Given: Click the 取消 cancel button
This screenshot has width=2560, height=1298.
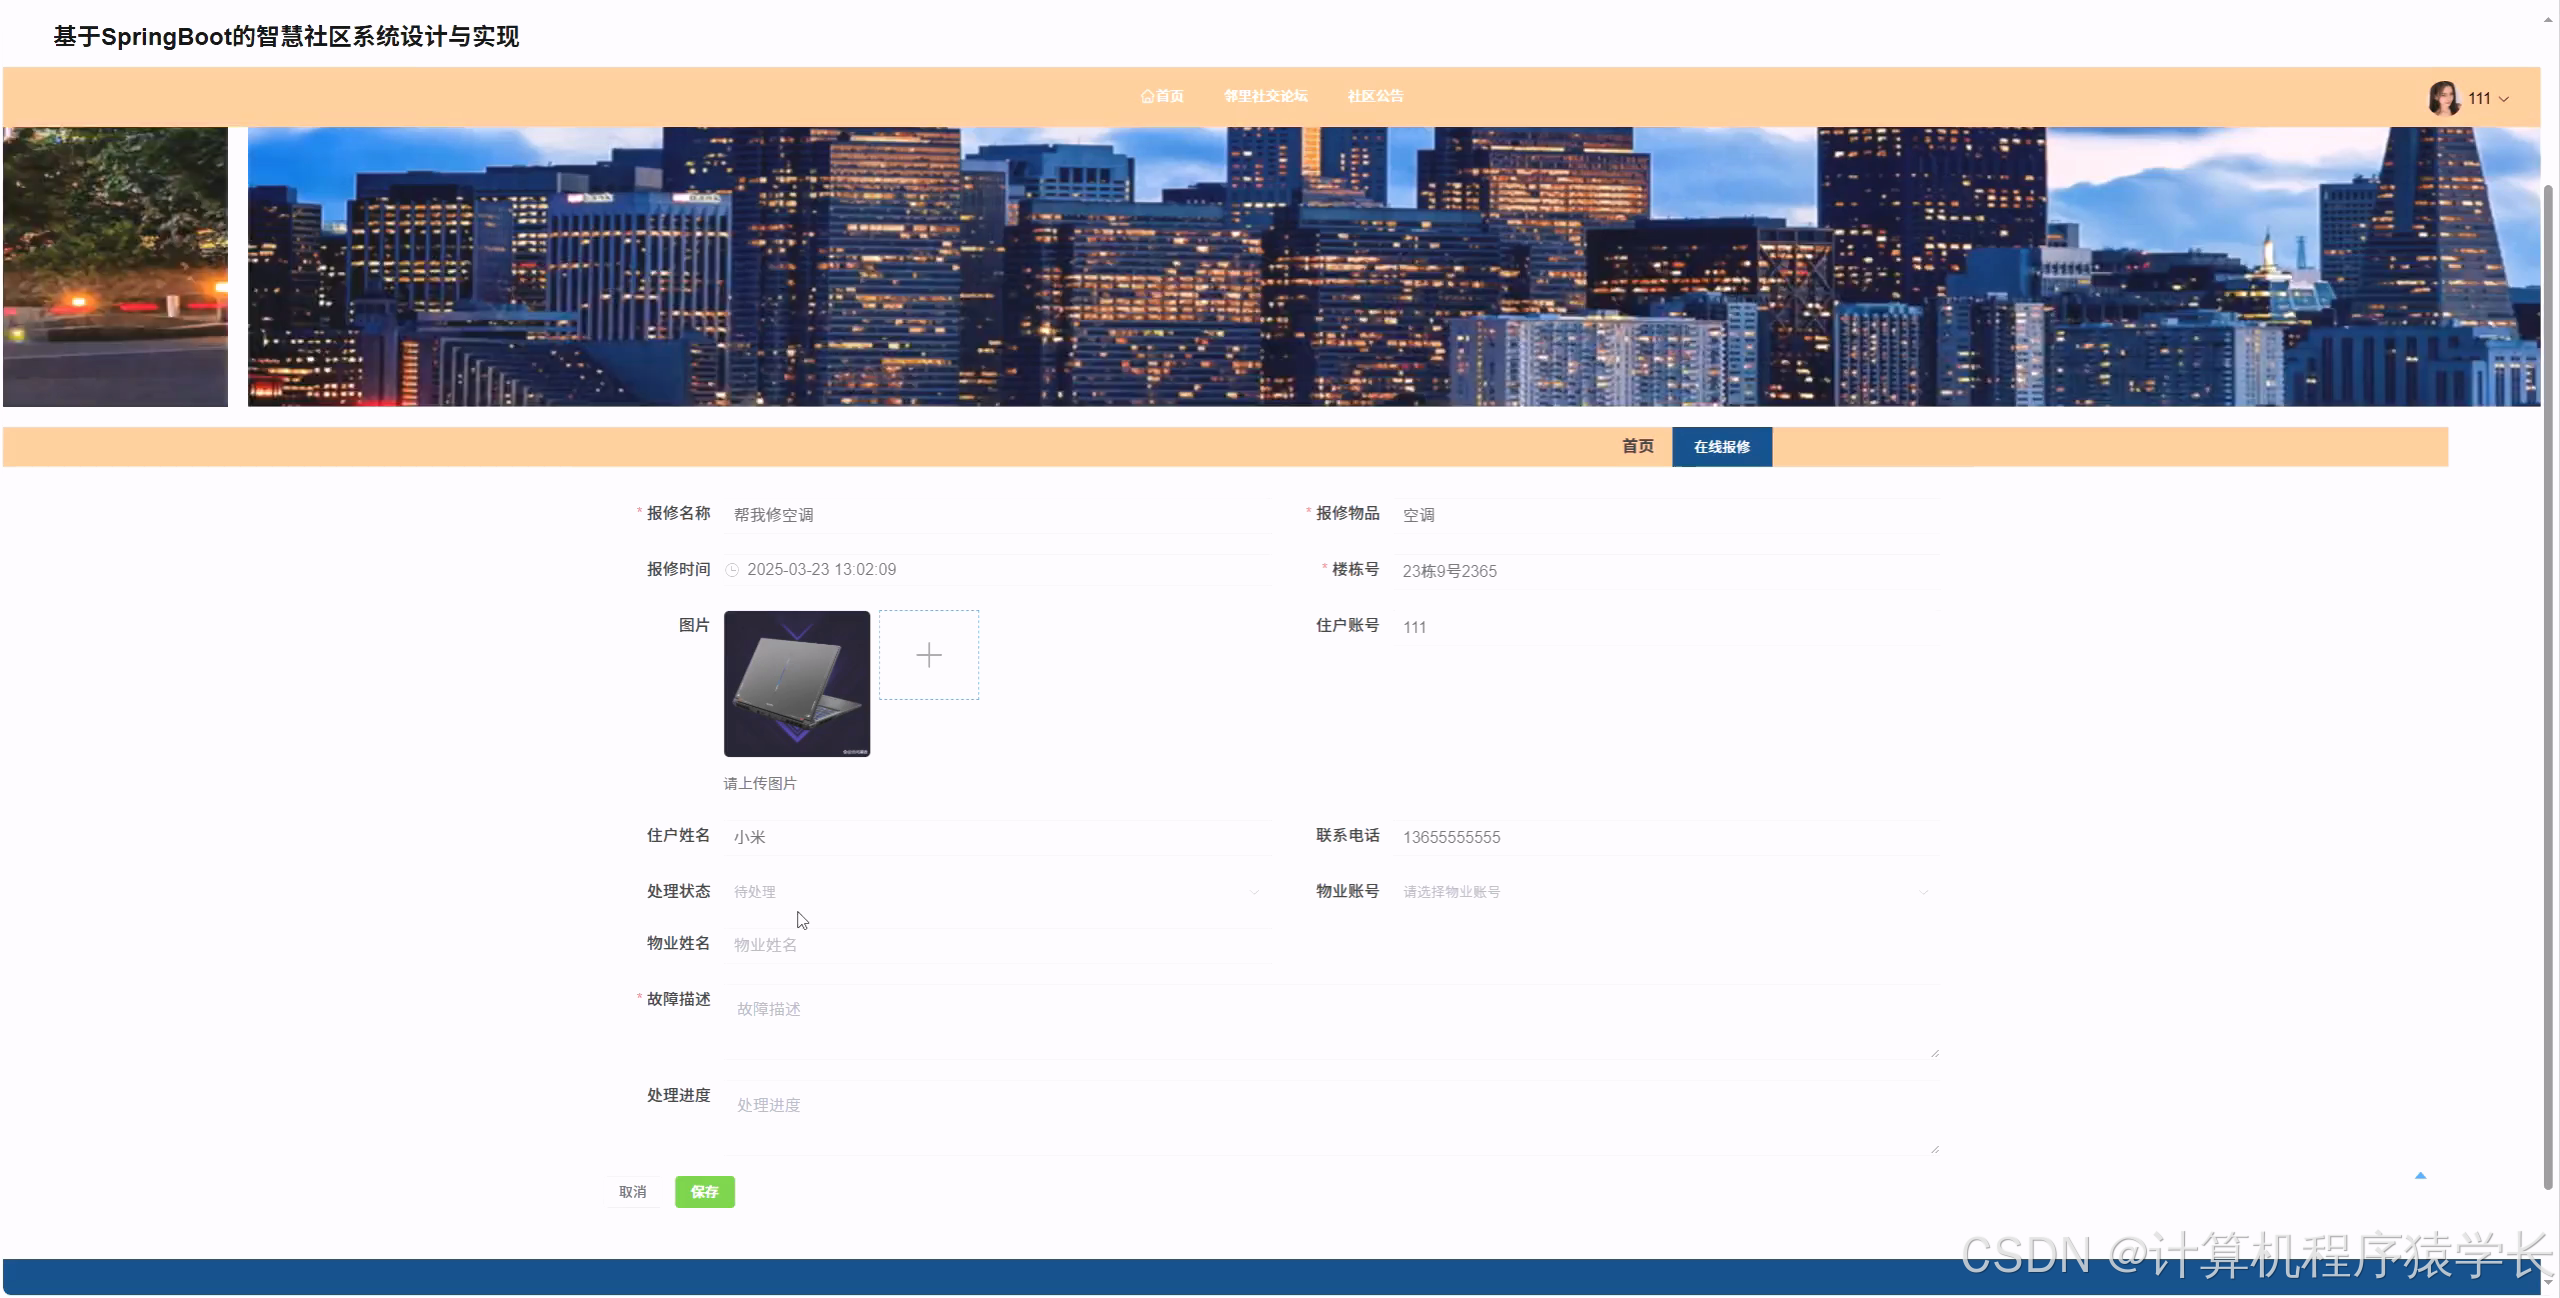Looking at the screenshot, I should click(633, 1191).
